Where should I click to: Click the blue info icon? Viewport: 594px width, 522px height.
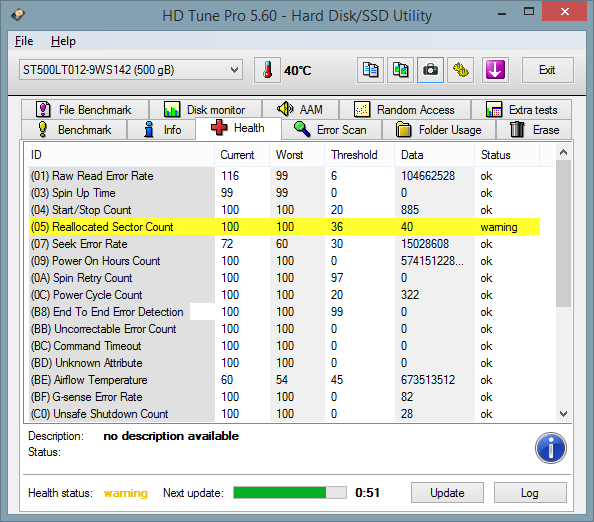(x=551, y=448)
